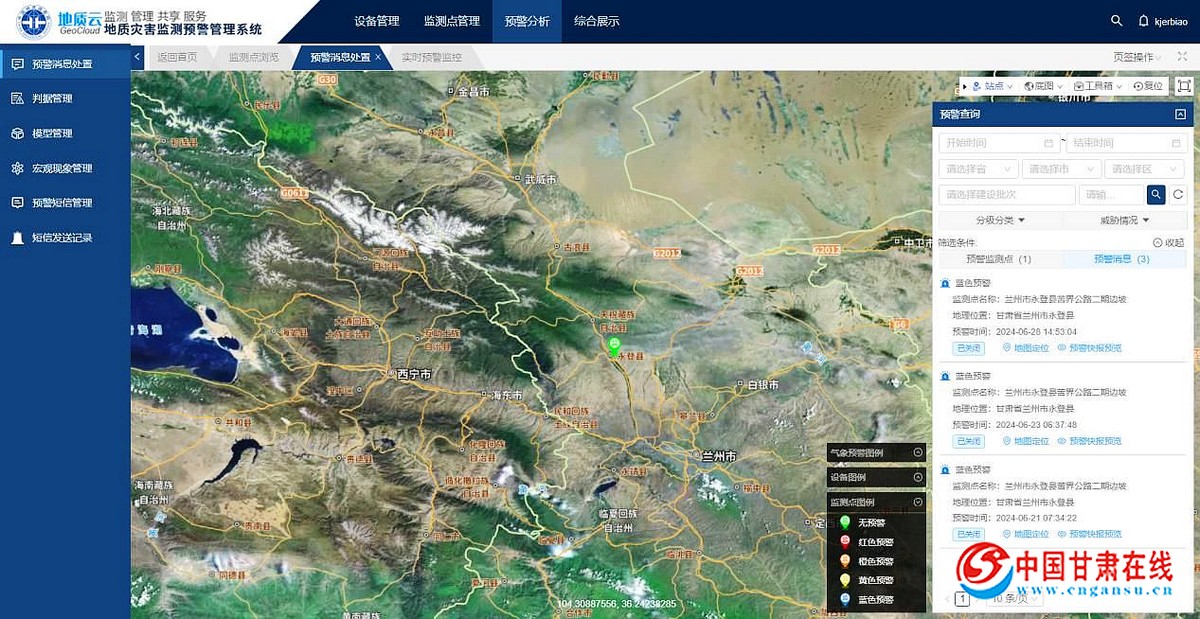
Task: Show the 预警监测点 (1) list tab
Action: tap(999, 259)
